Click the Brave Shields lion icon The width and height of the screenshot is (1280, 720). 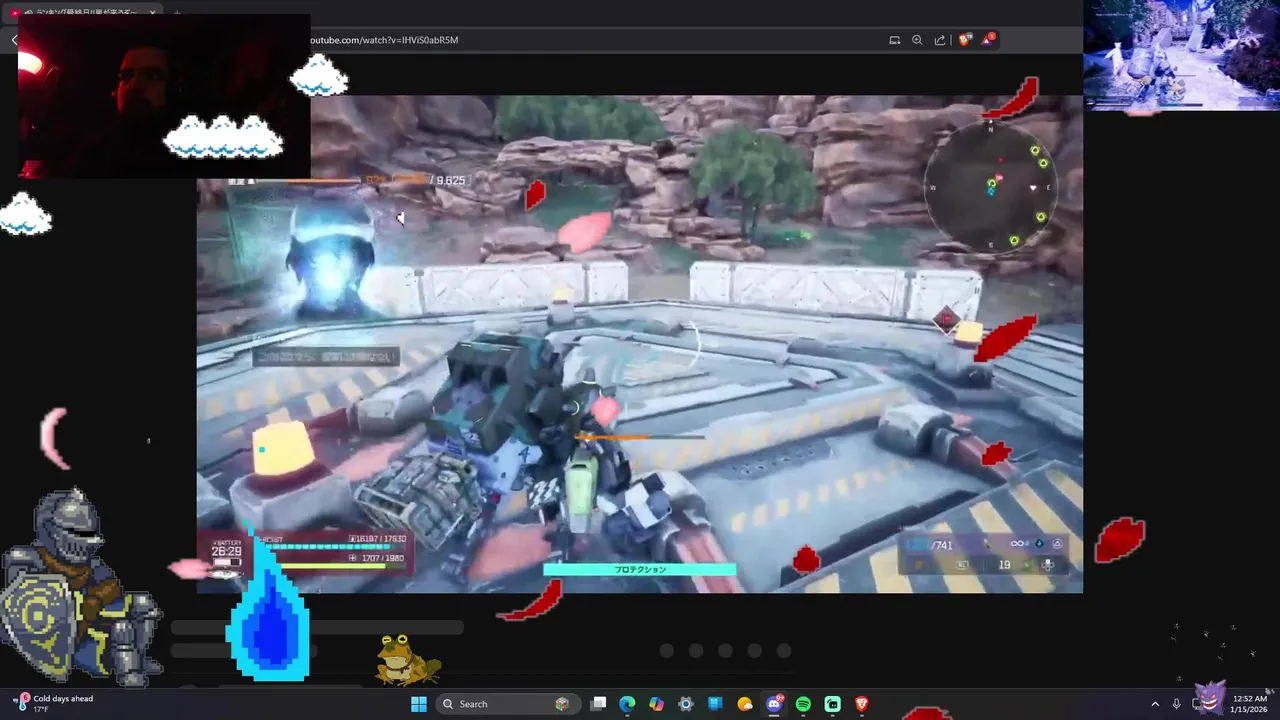(964, 40)
